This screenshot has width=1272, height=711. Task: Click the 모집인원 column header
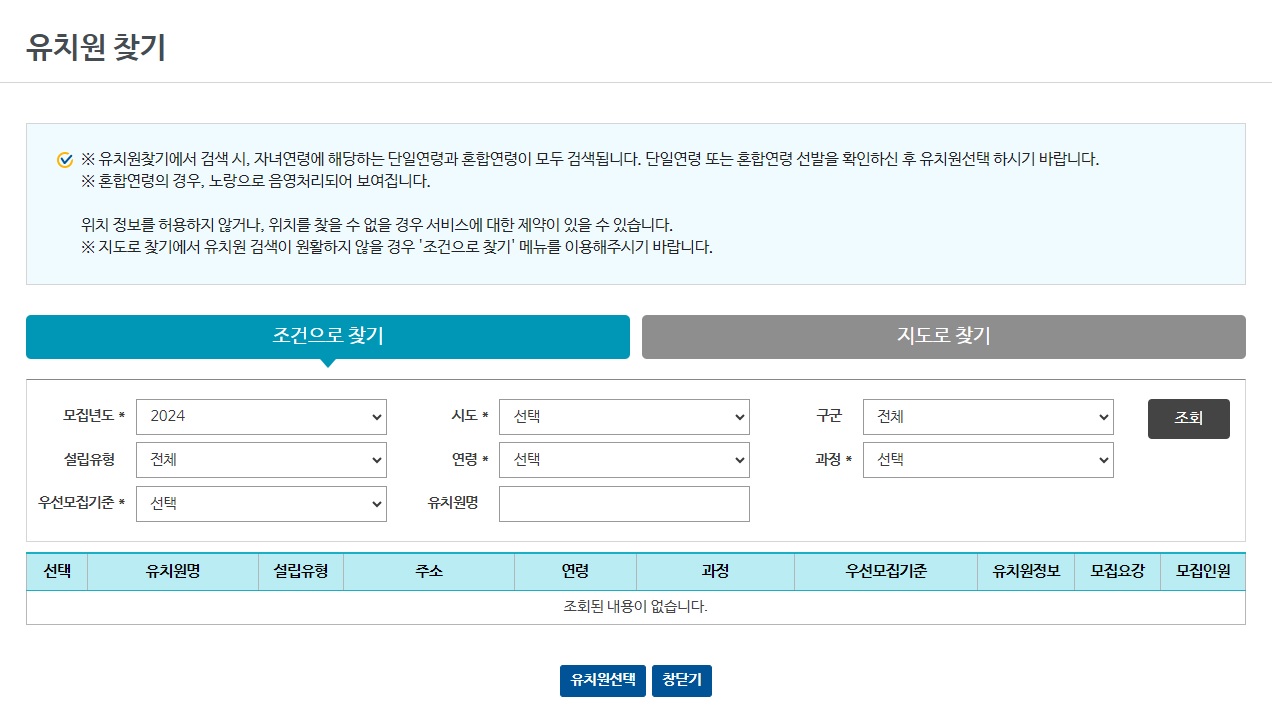tap(1205, 571)
